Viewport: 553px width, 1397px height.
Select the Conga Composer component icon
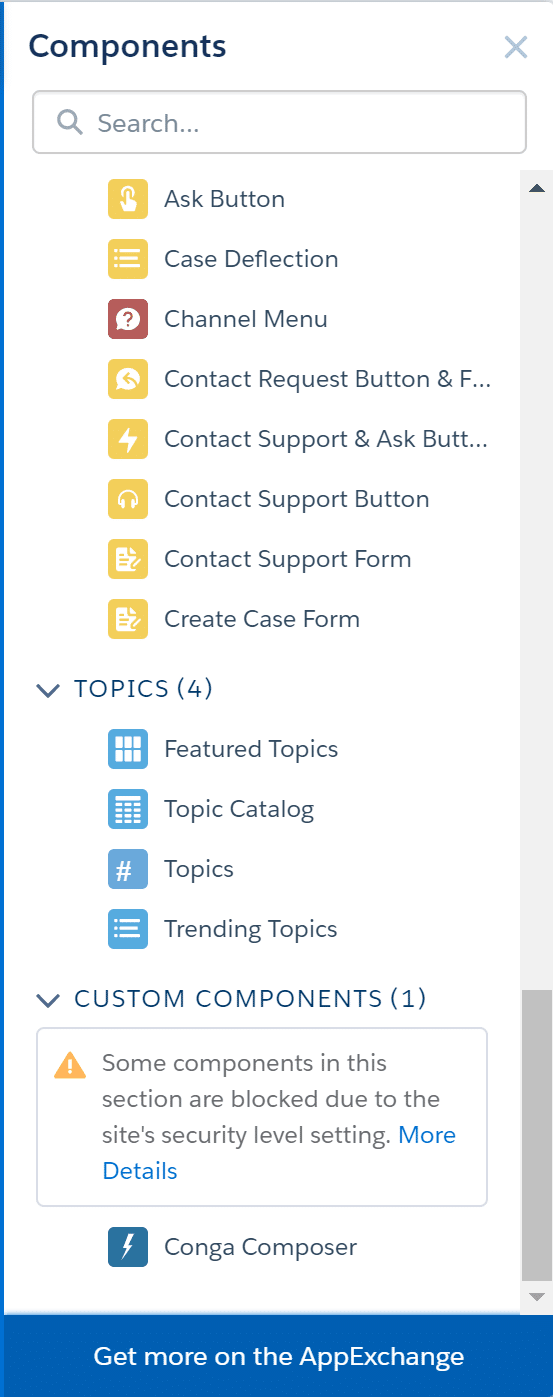click(128, 1247)
